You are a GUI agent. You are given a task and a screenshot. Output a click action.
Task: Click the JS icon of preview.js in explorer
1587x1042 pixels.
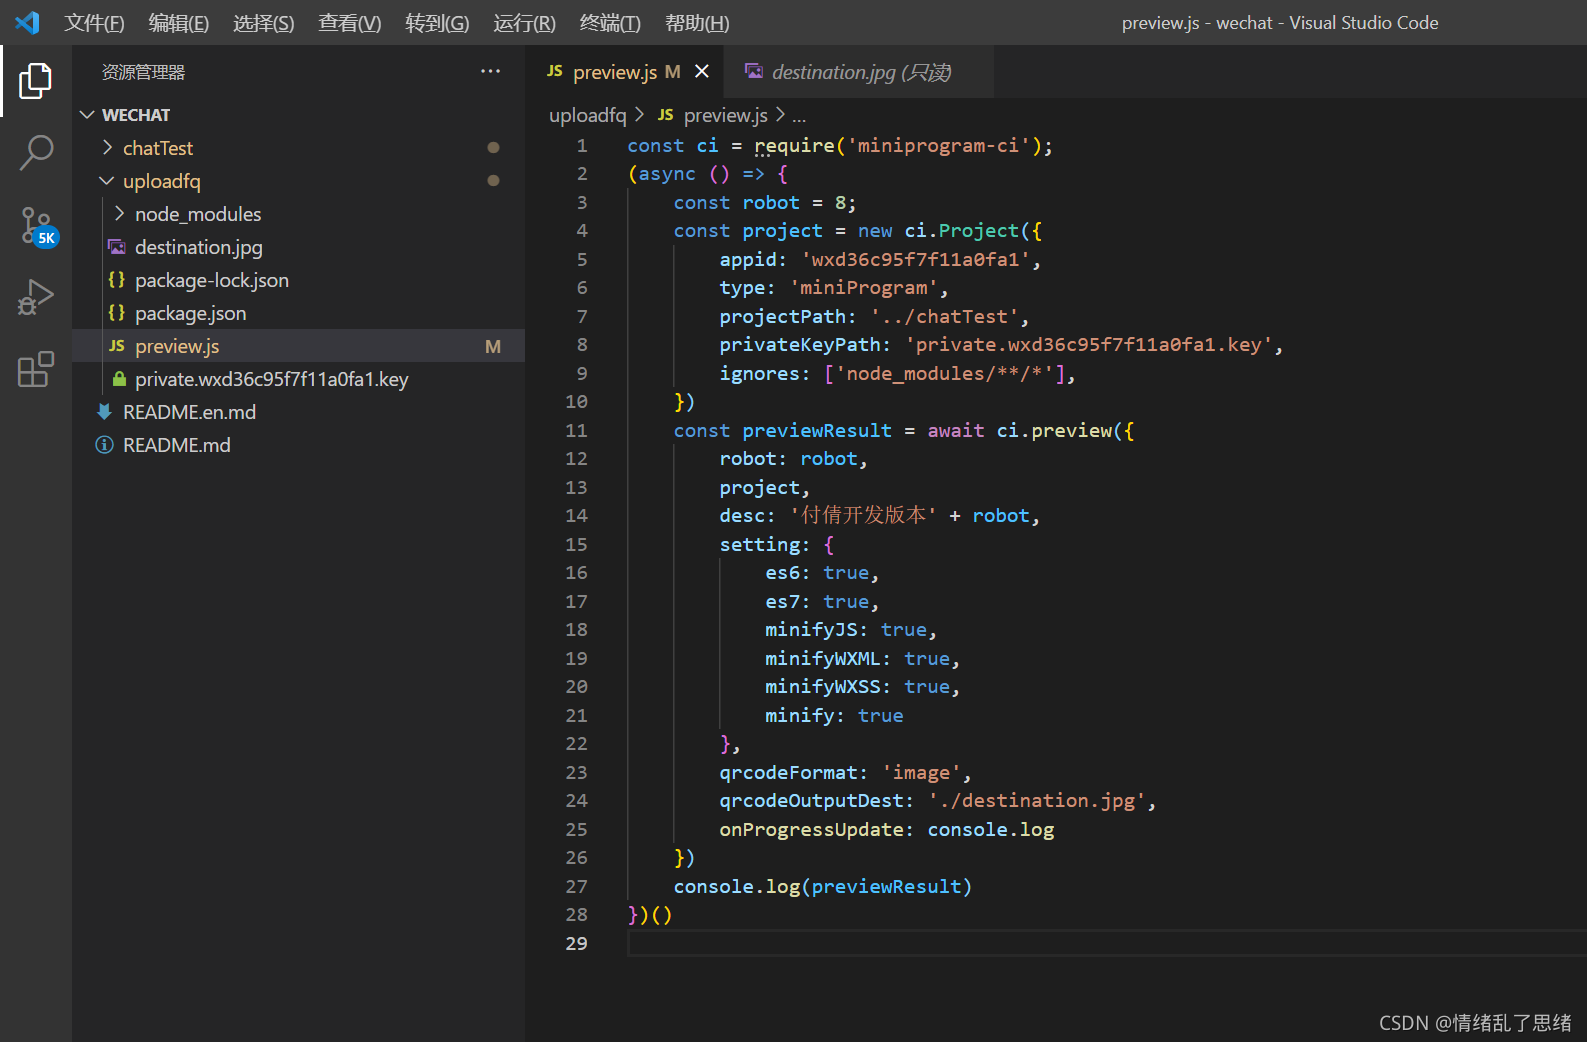coord(117,346)
